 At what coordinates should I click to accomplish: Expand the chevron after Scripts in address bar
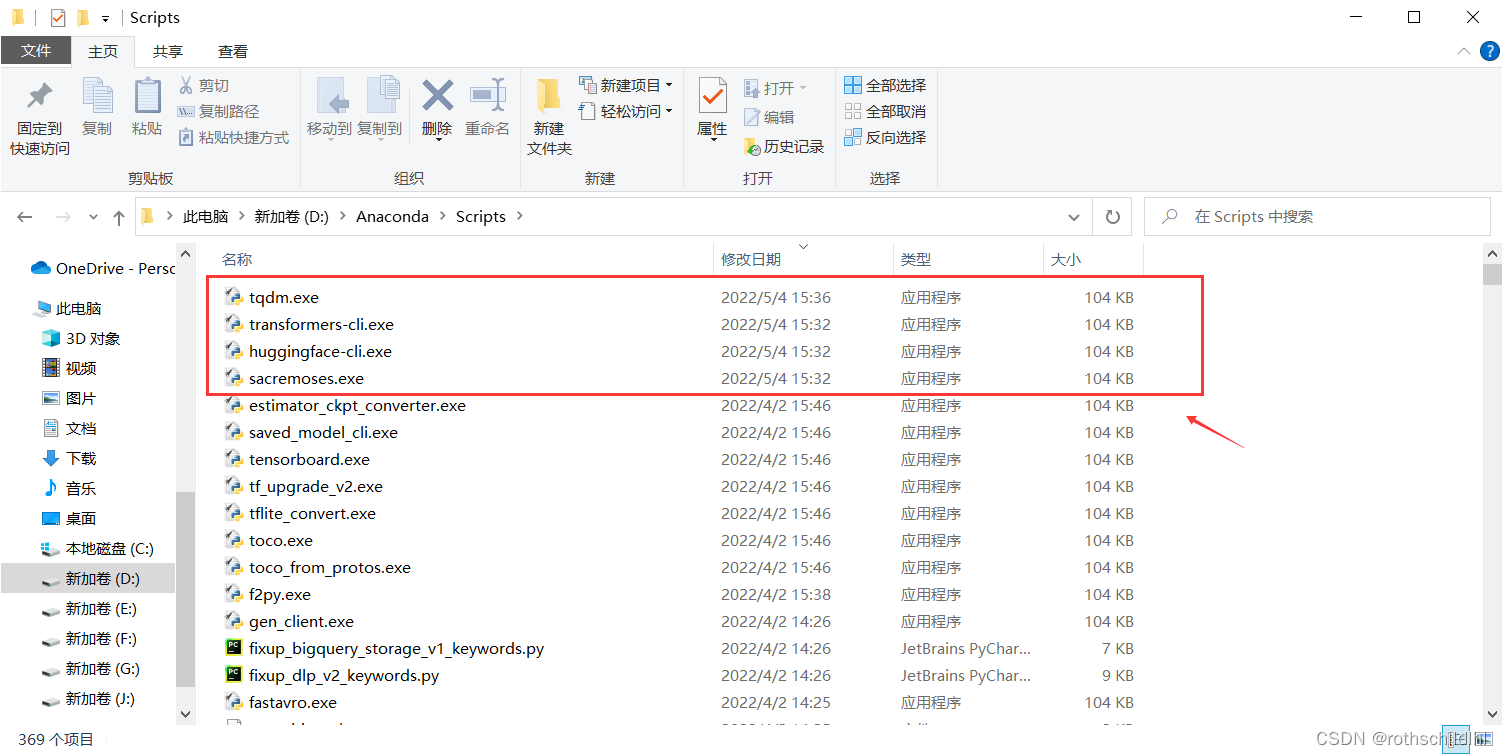(x=520, y=216)
